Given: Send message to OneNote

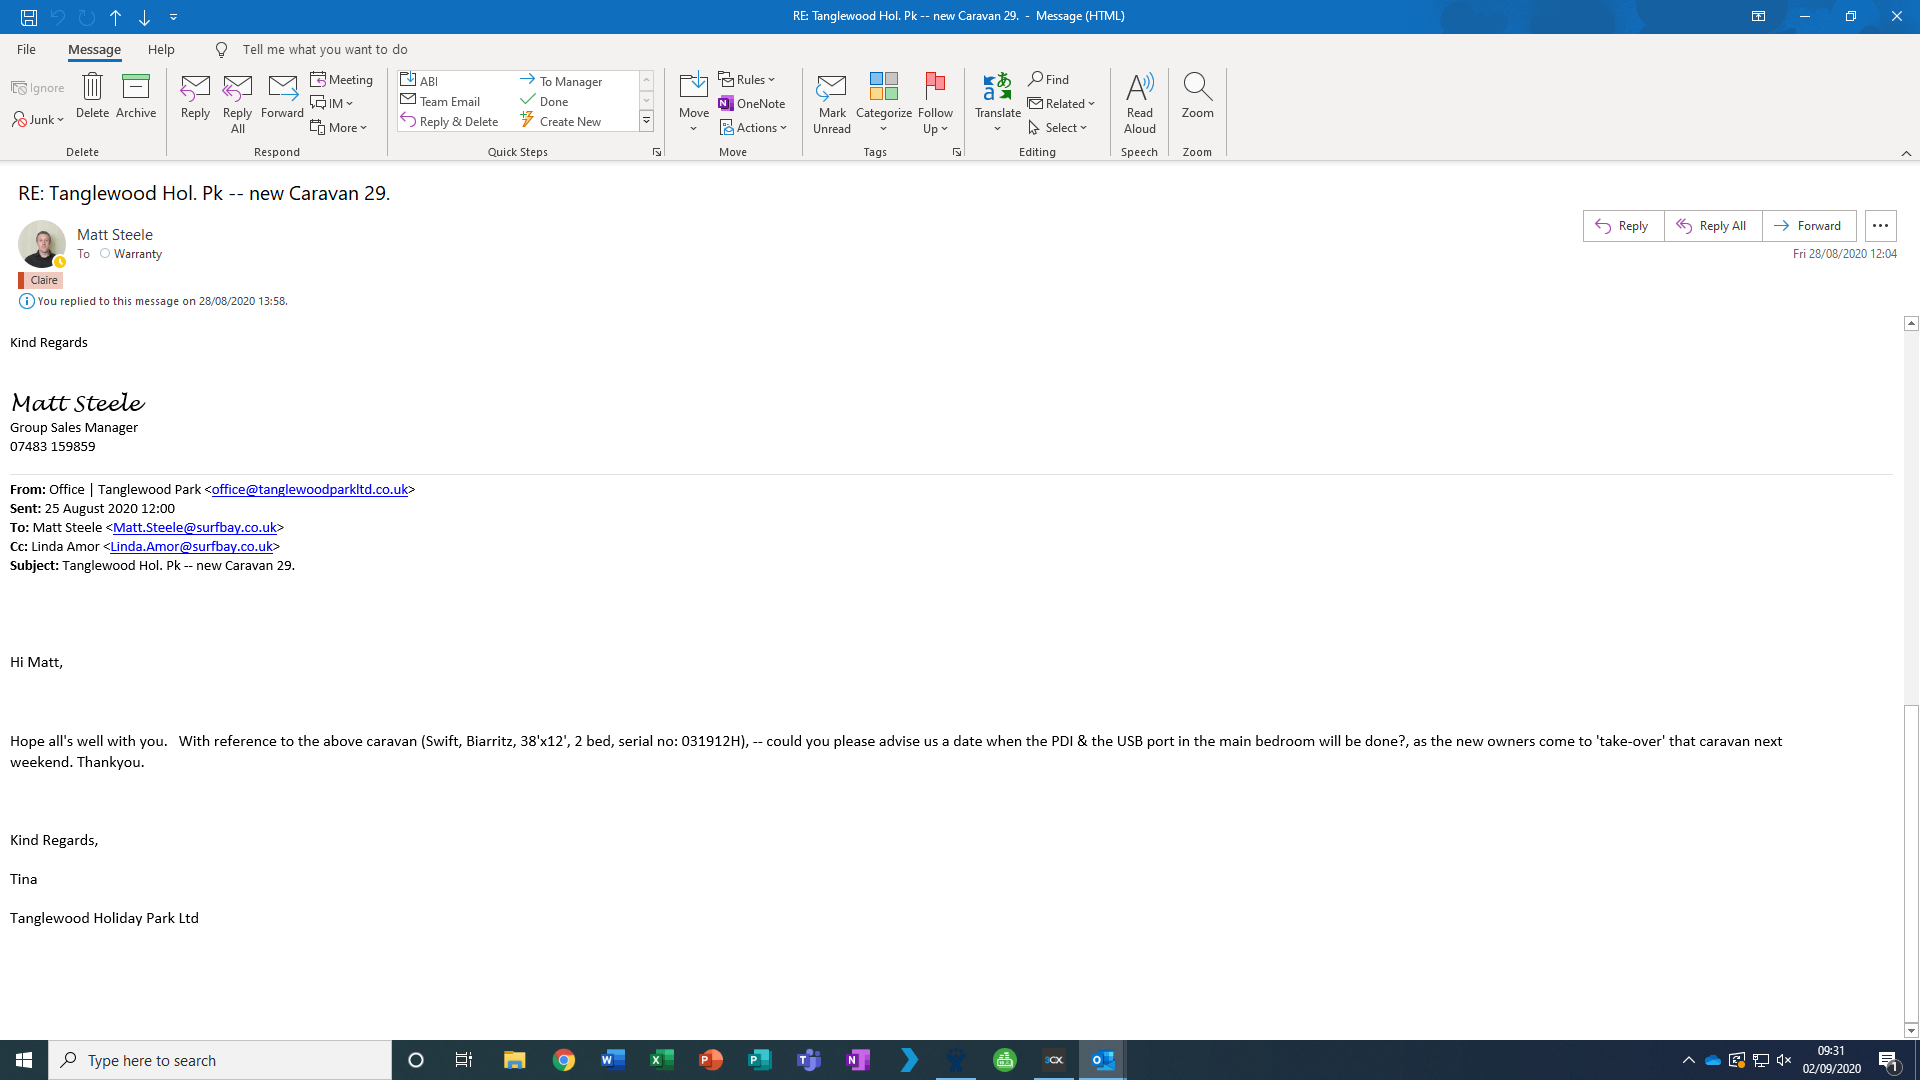Looking at the screenshot, I should tap(751, 104).
